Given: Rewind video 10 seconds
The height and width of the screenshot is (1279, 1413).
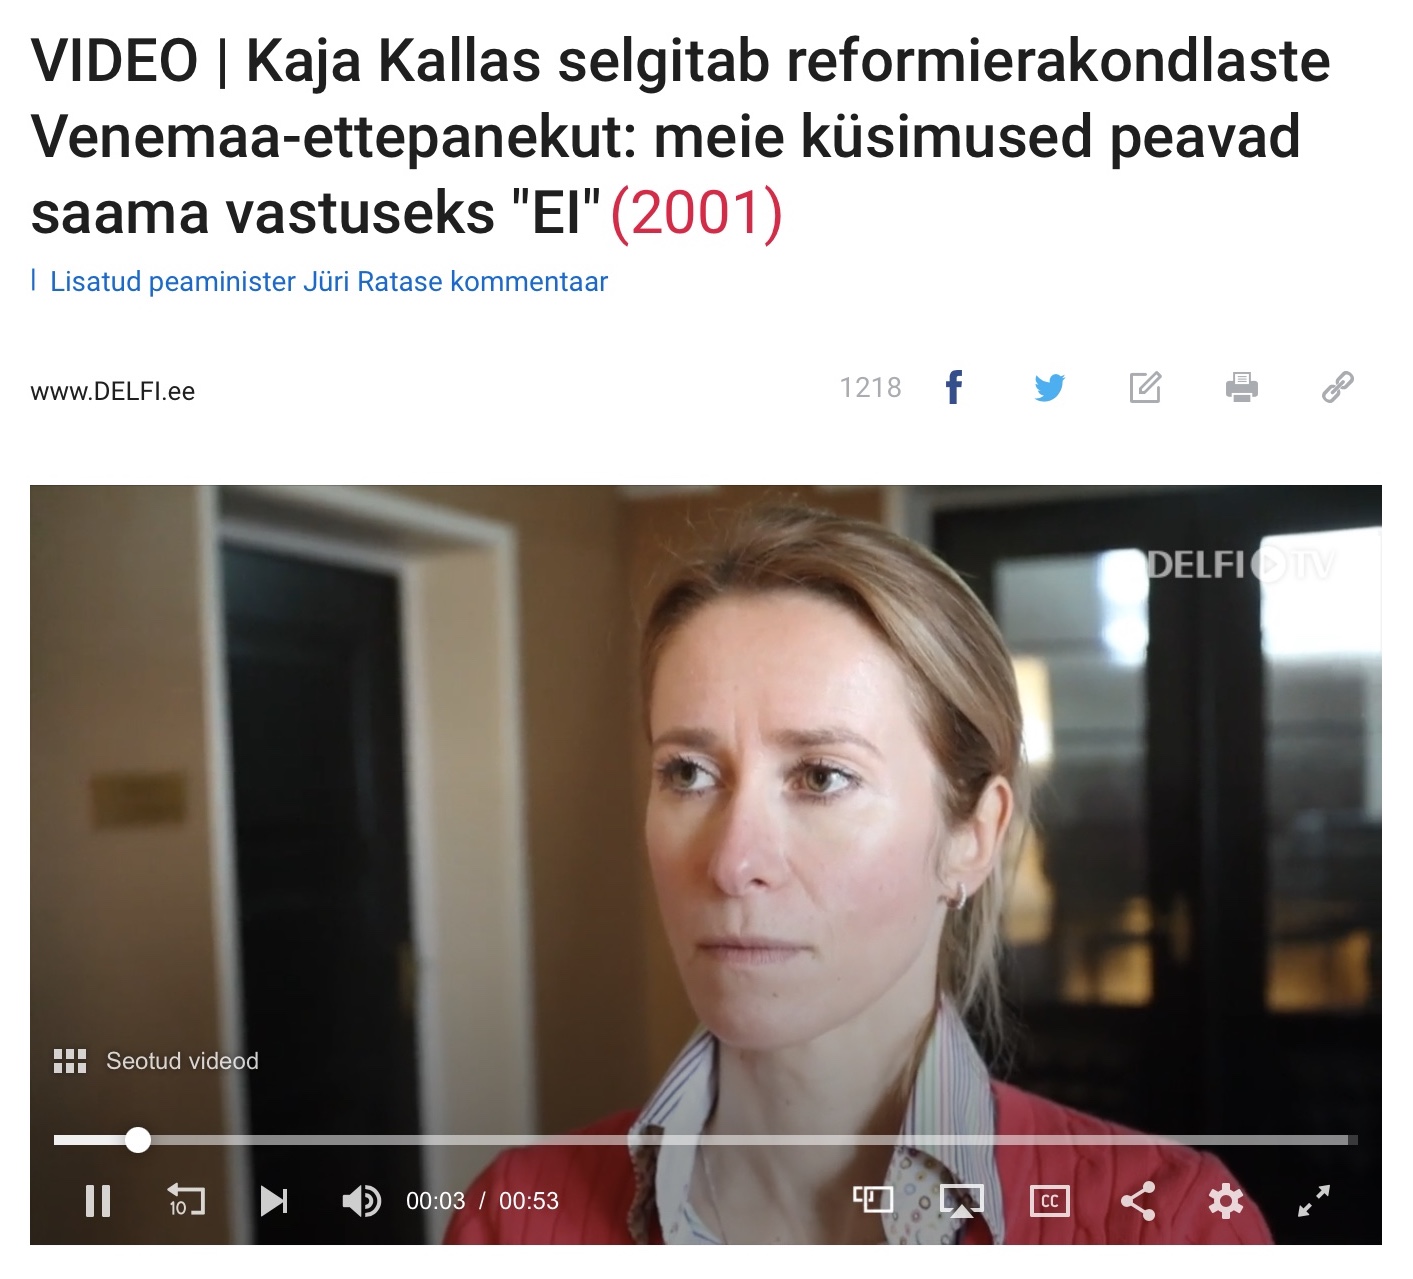Looking at the screenshot, I should pos(185,1200).
